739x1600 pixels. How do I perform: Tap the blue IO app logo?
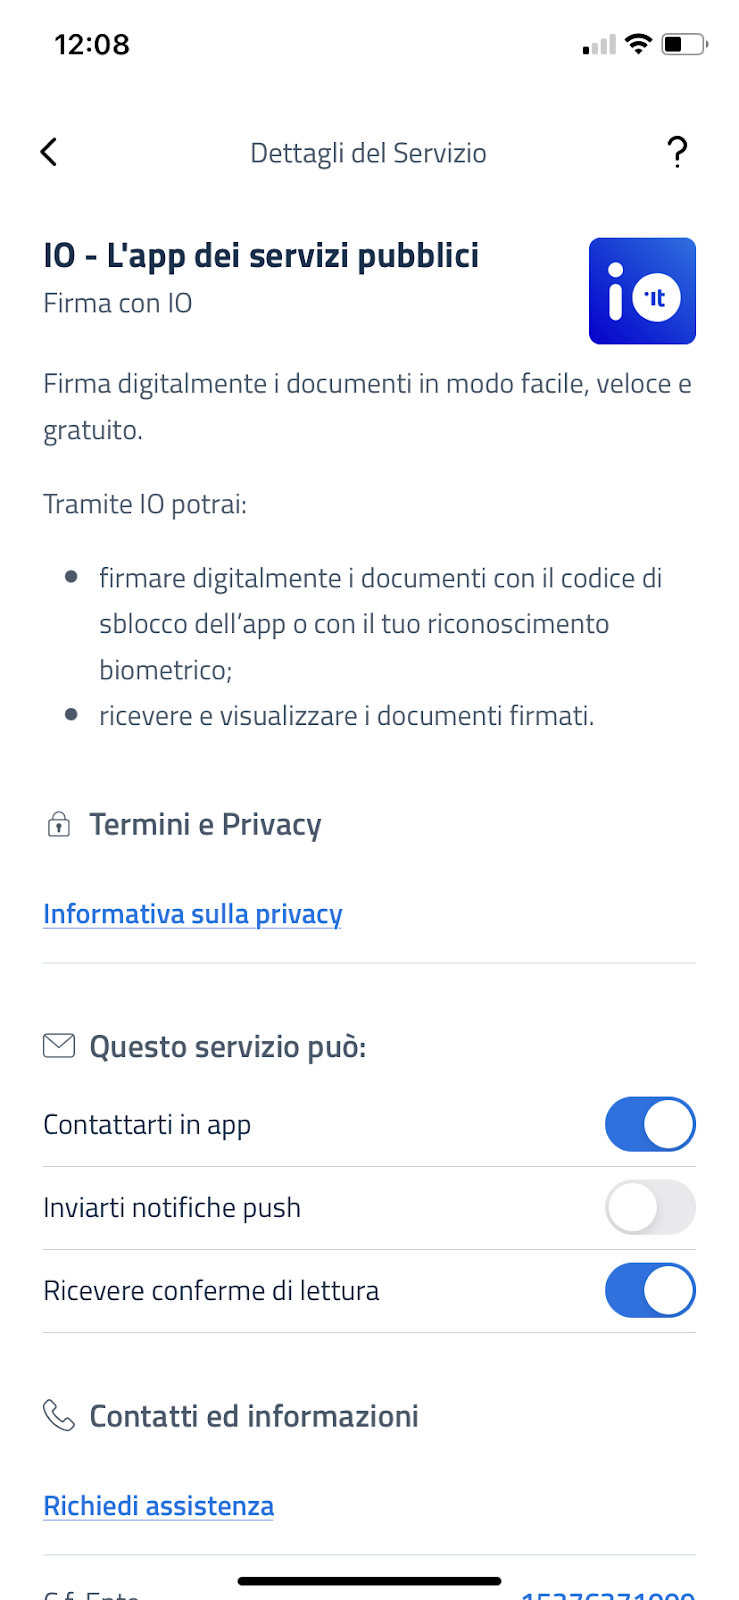[x=642, y=291]
